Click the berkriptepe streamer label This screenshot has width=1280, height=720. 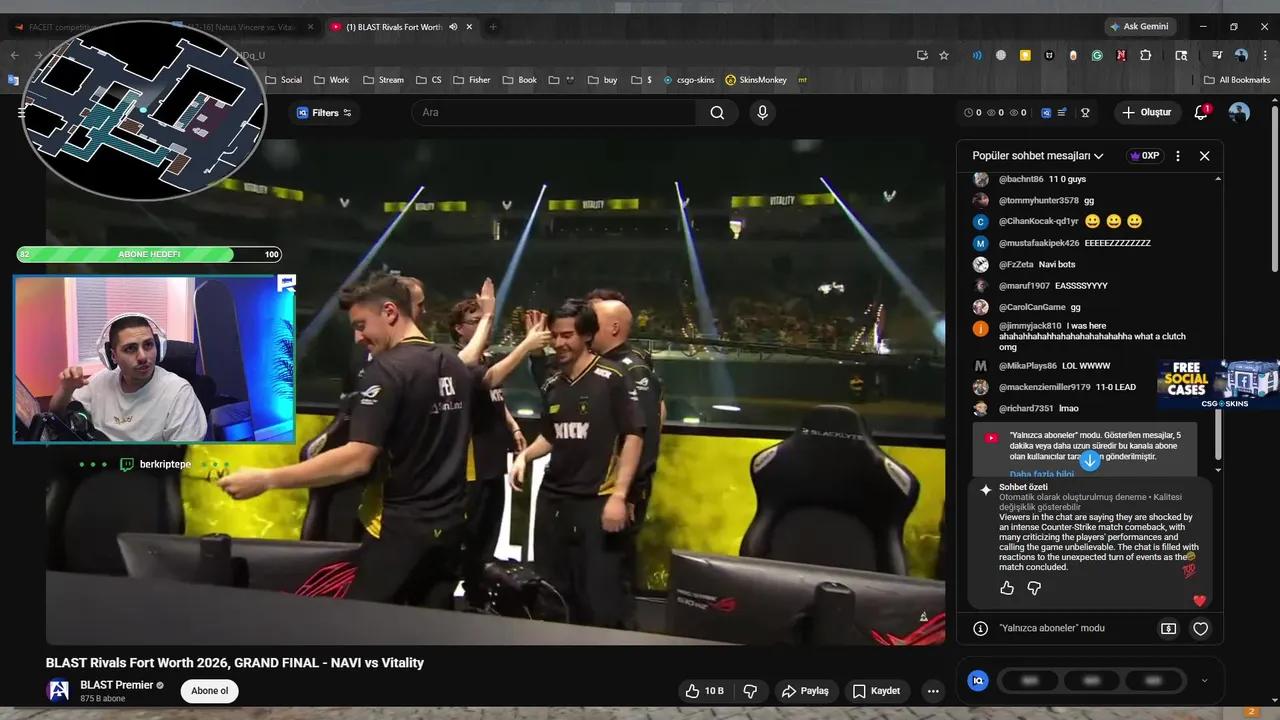coord(165,465)
